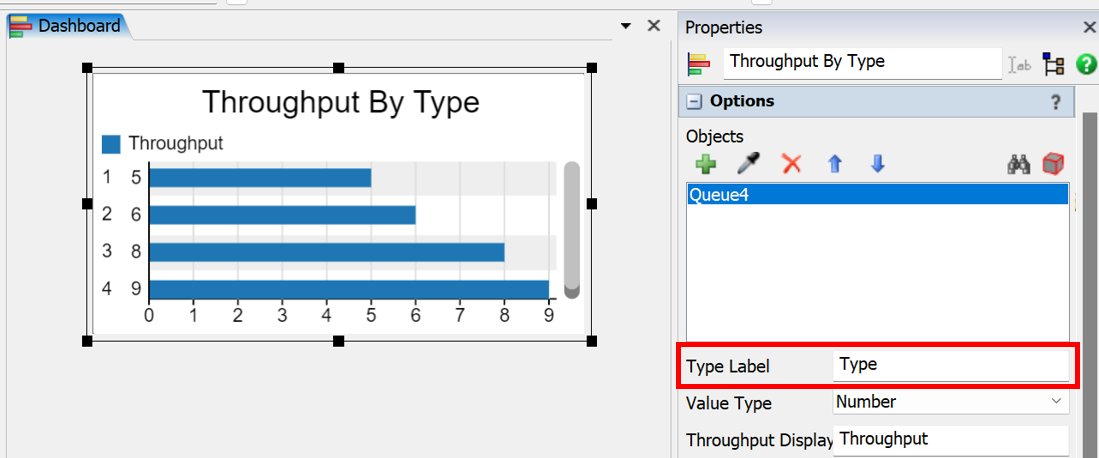The height and width of the screenshot is (458, 1099).
Task: Click the green plus add object icon
Action: [705, 164]
